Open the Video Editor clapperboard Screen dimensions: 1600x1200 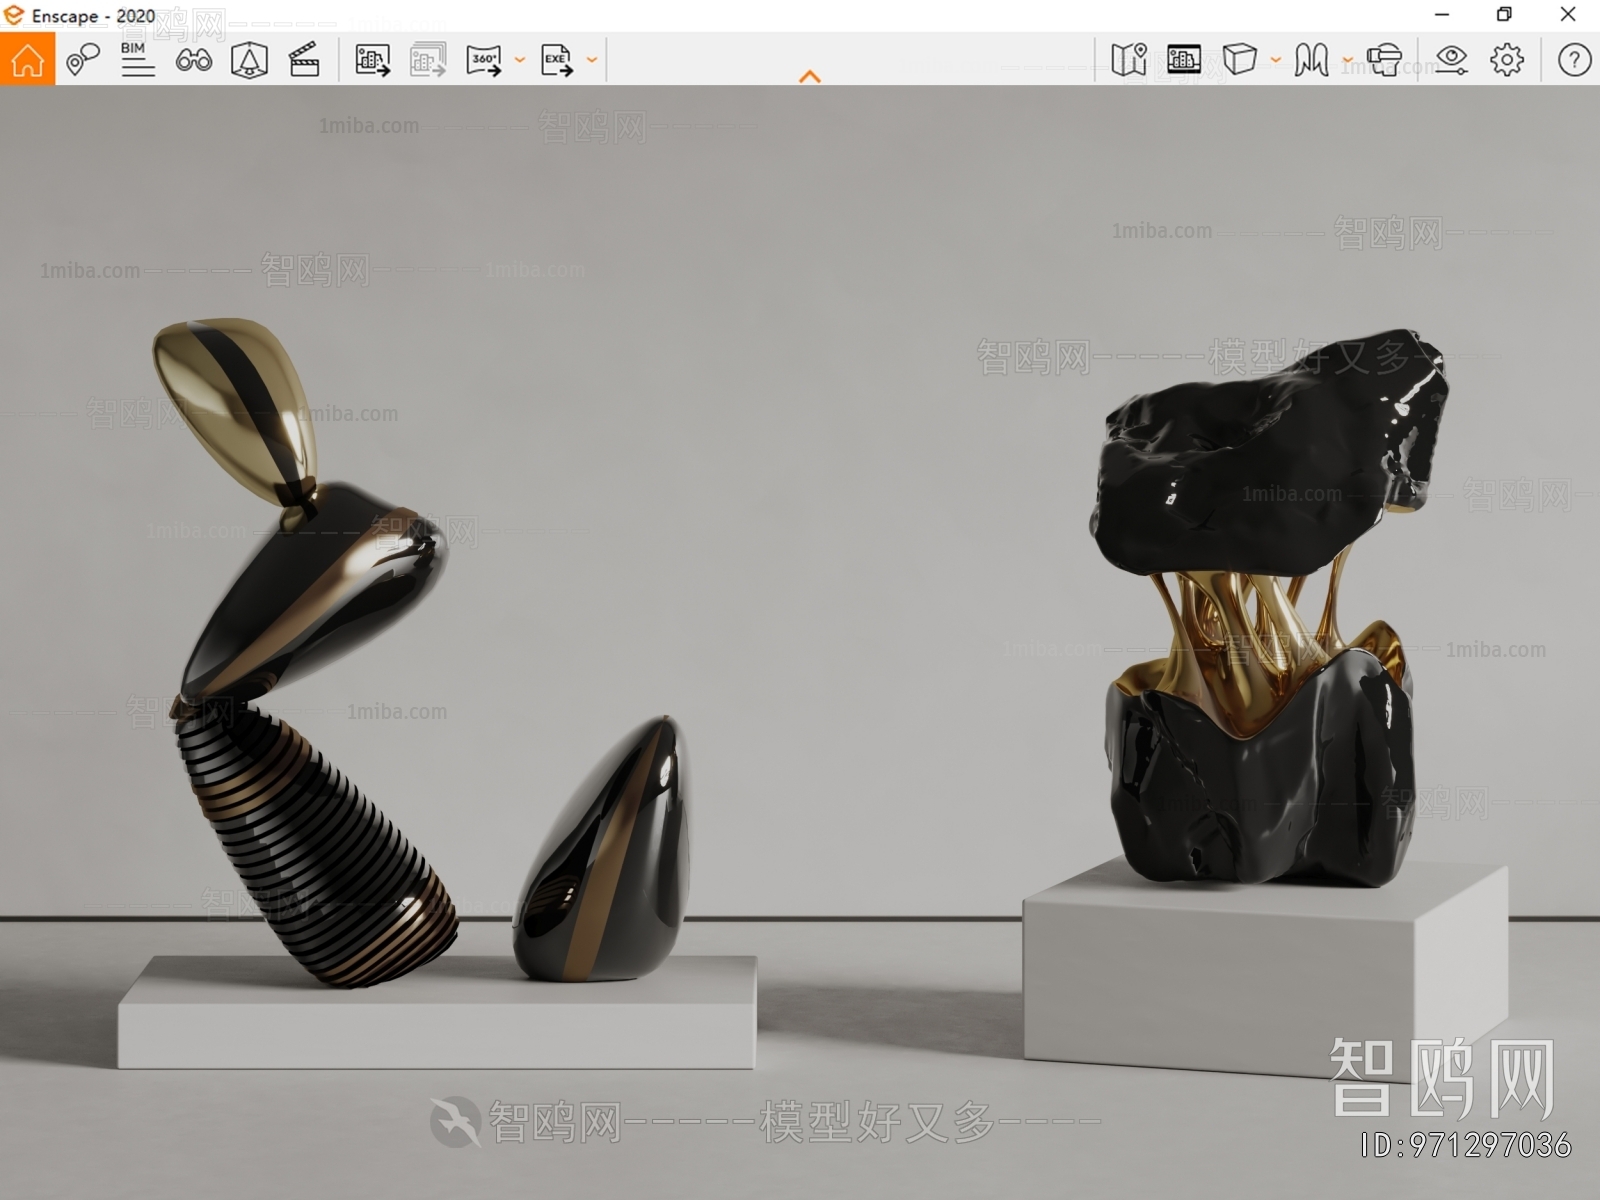[304, 60]
